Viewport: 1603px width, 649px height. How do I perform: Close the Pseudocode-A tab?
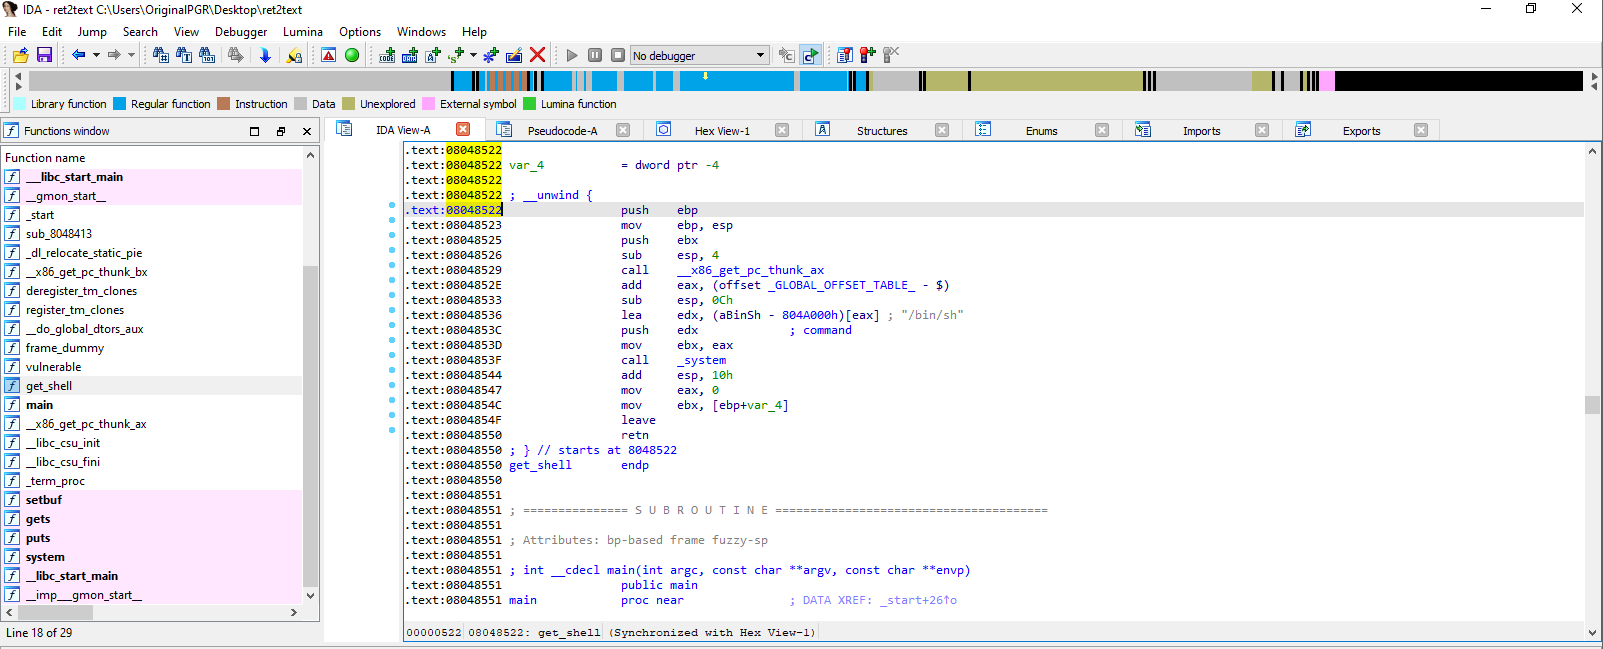623,130
